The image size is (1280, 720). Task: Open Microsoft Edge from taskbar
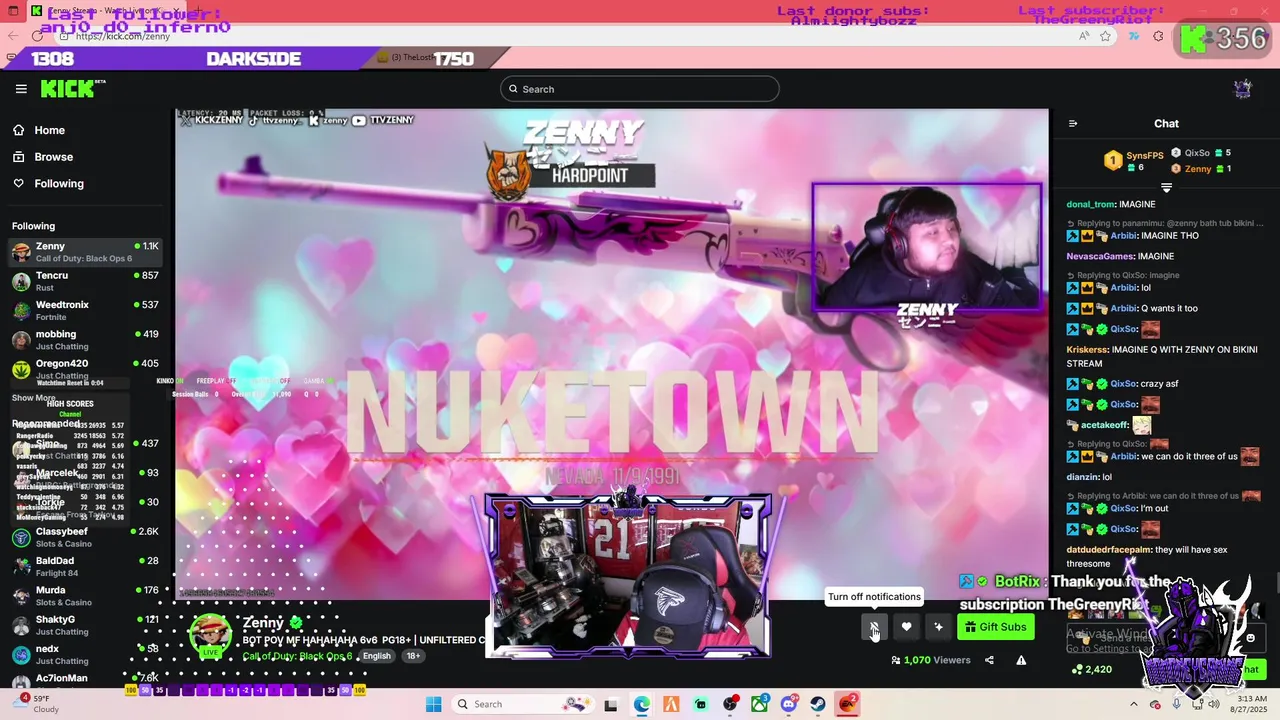coord(641,704)
